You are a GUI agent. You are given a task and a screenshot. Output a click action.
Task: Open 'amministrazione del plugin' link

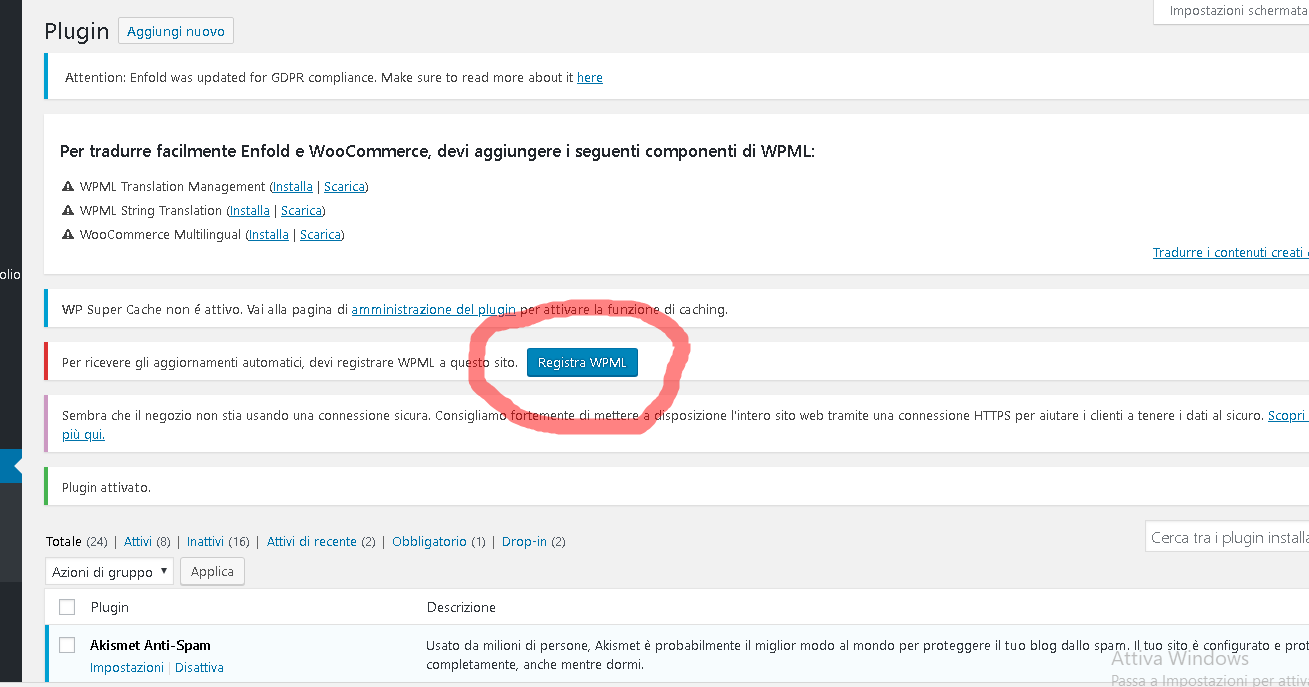pos(434,309)
